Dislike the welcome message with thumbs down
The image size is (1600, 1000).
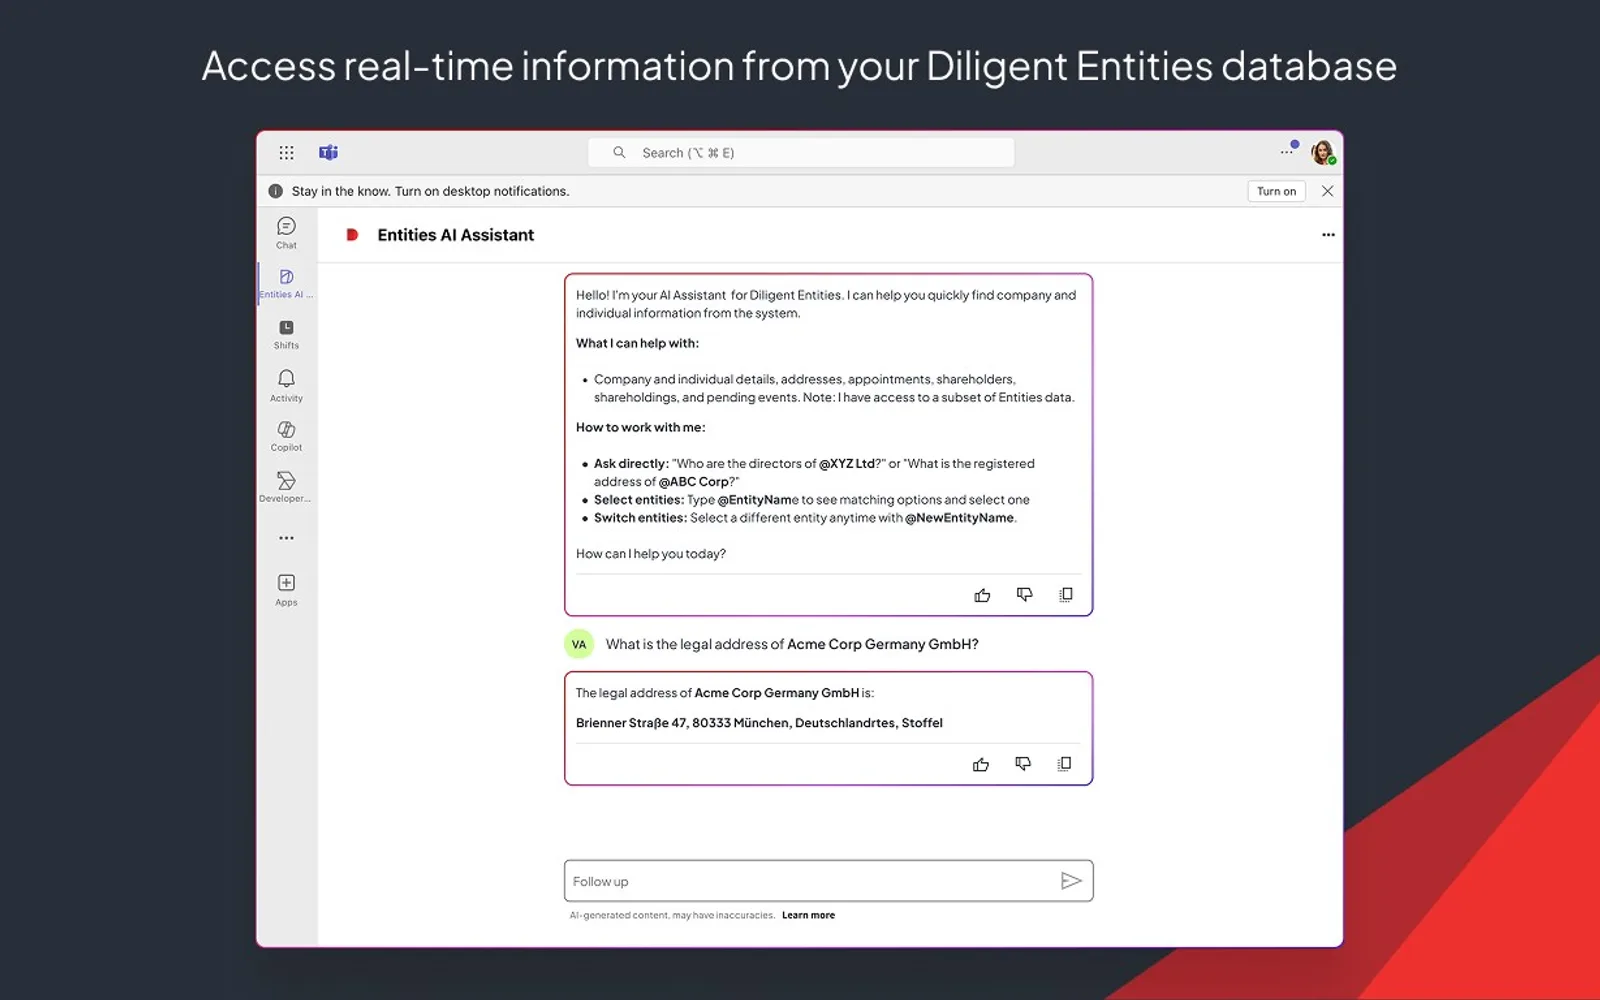point(1024,595)
